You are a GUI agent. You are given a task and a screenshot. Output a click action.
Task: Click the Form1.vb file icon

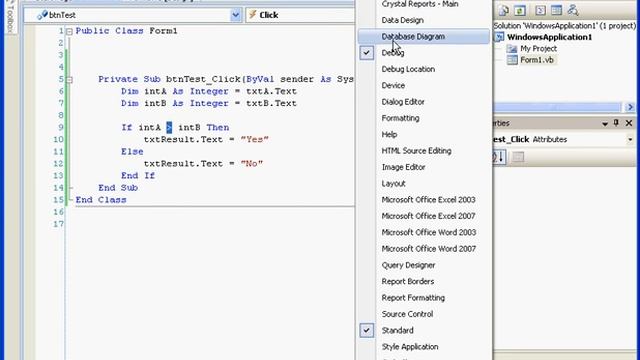[512, 60]
